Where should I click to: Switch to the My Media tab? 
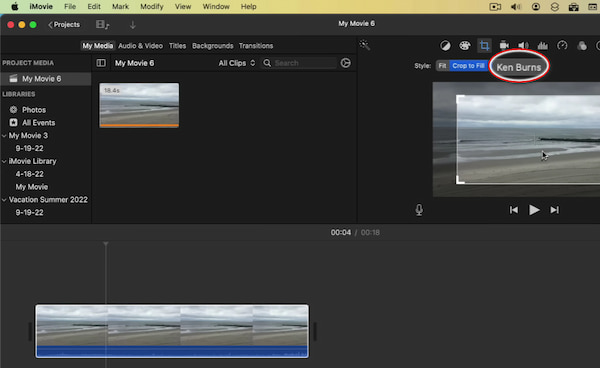(98, 46)
